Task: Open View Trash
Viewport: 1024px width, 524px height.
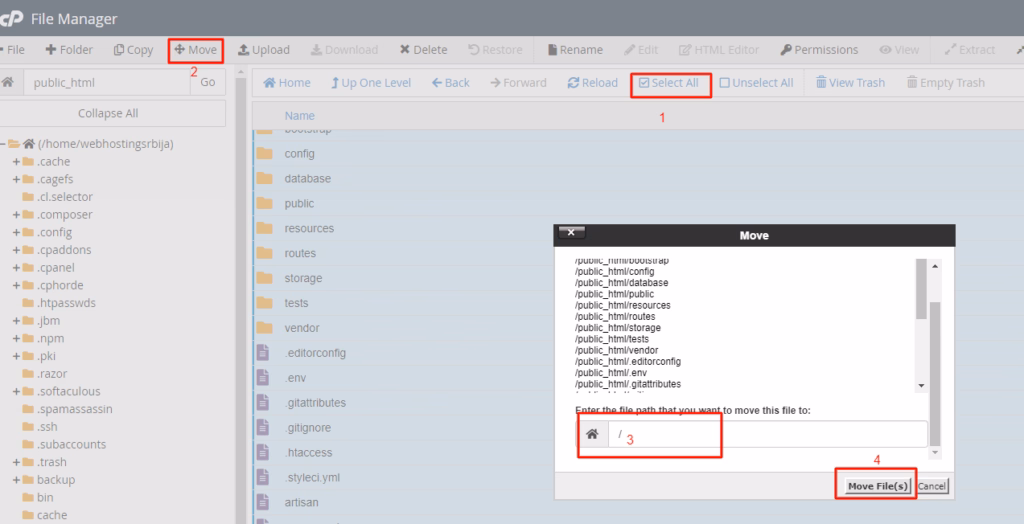Action: pos(850,83)
